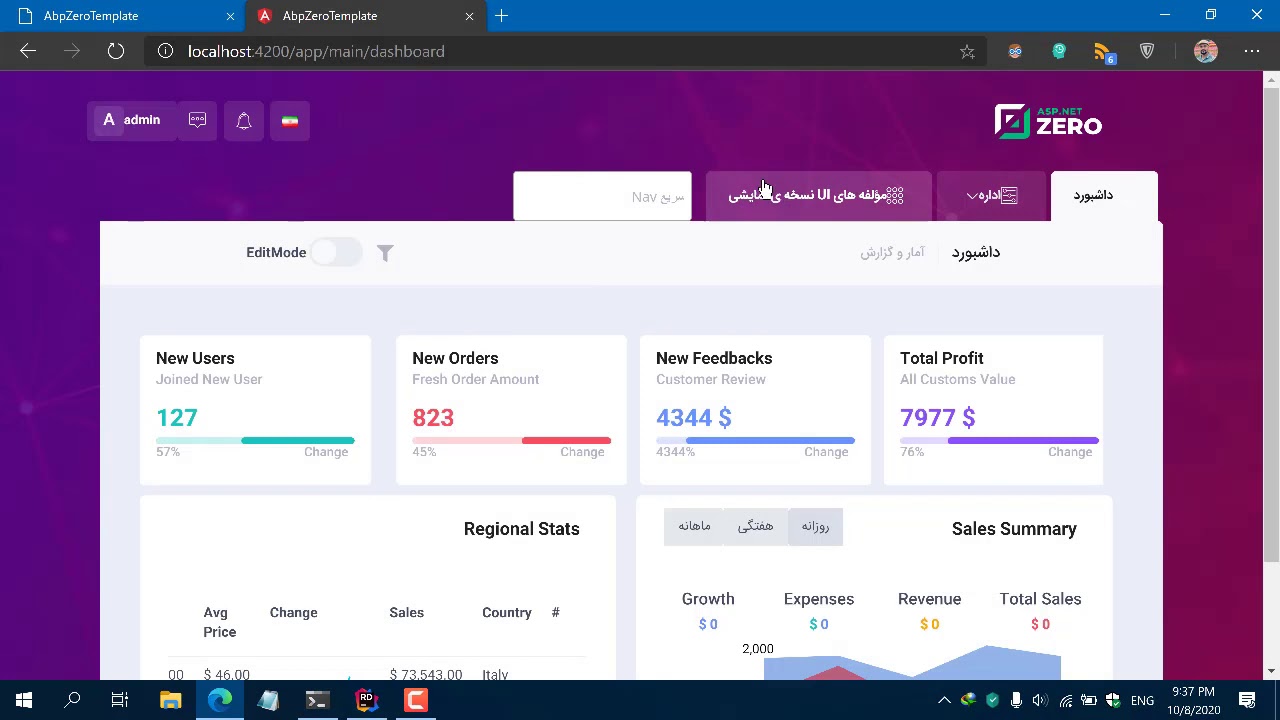Image resolution: width=1280 pixels, height=720 pixels.
Task: Click the Growth label in Sales Summary
Action: (708, 599)
